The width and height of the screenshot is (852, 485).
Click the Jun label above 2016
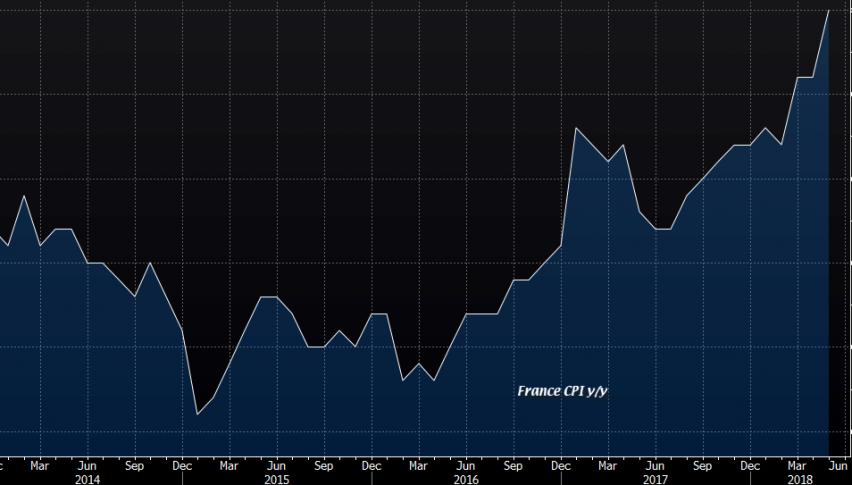click(x=466, y=466)
